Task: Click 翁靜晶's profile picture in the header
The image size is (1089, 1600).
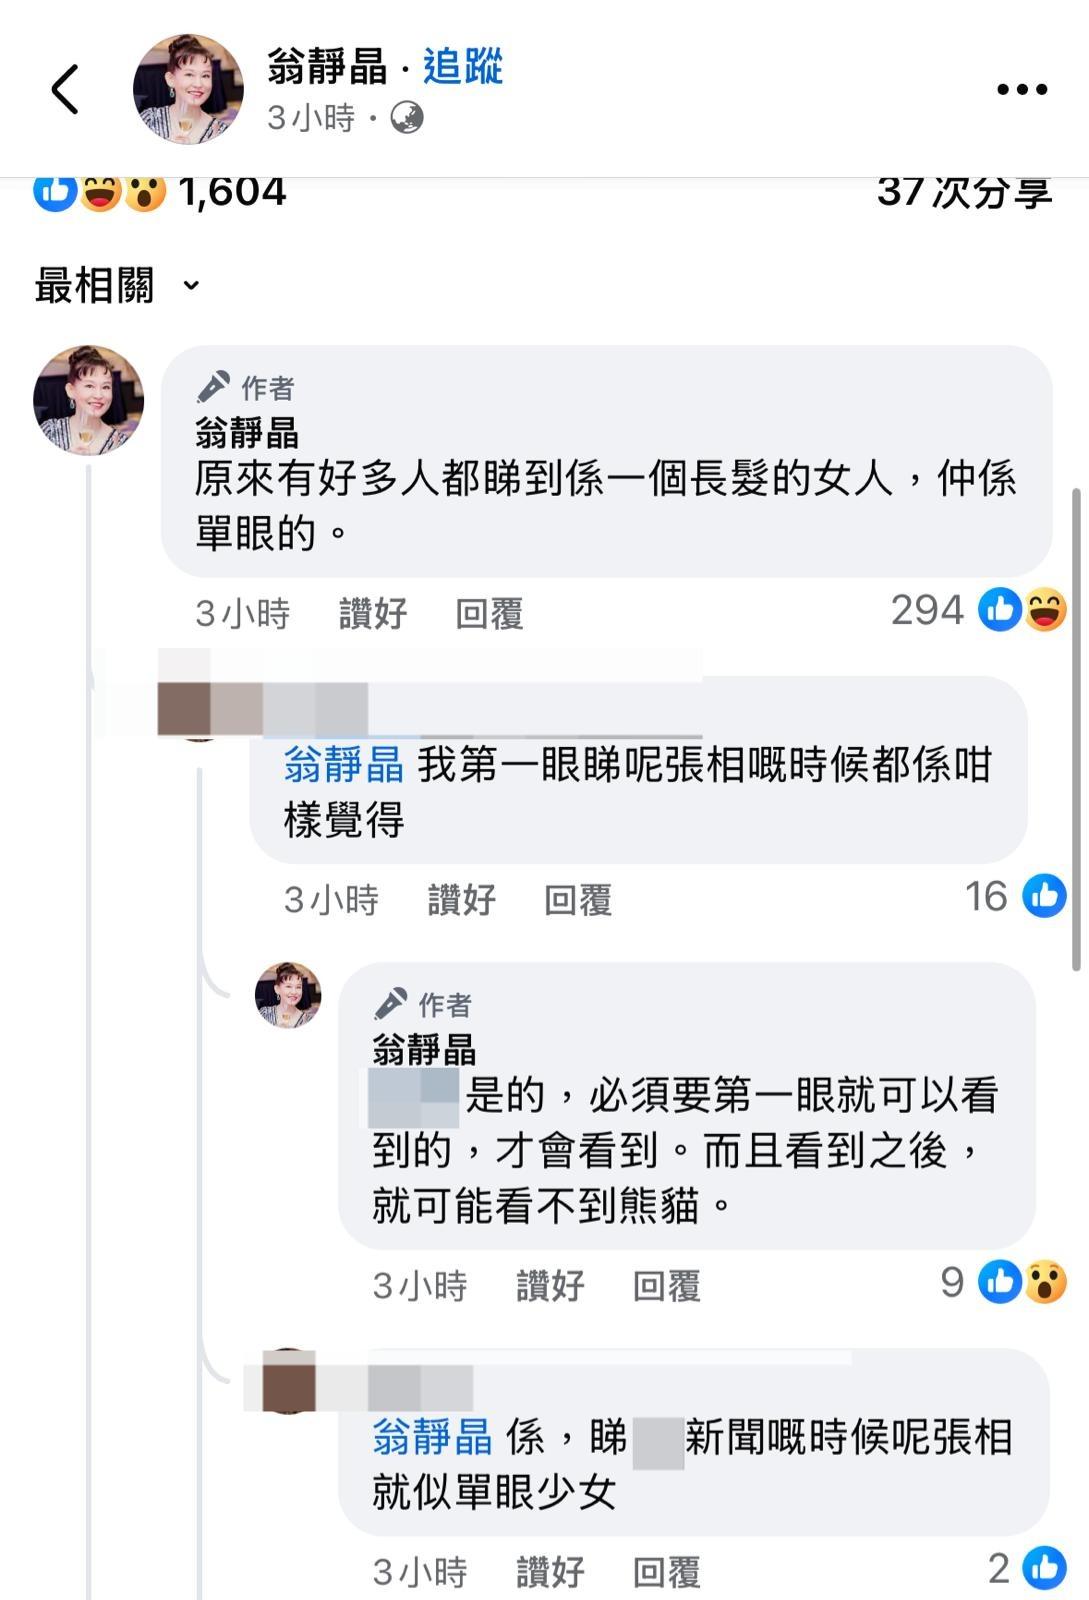Action: [x=187, y=87]
